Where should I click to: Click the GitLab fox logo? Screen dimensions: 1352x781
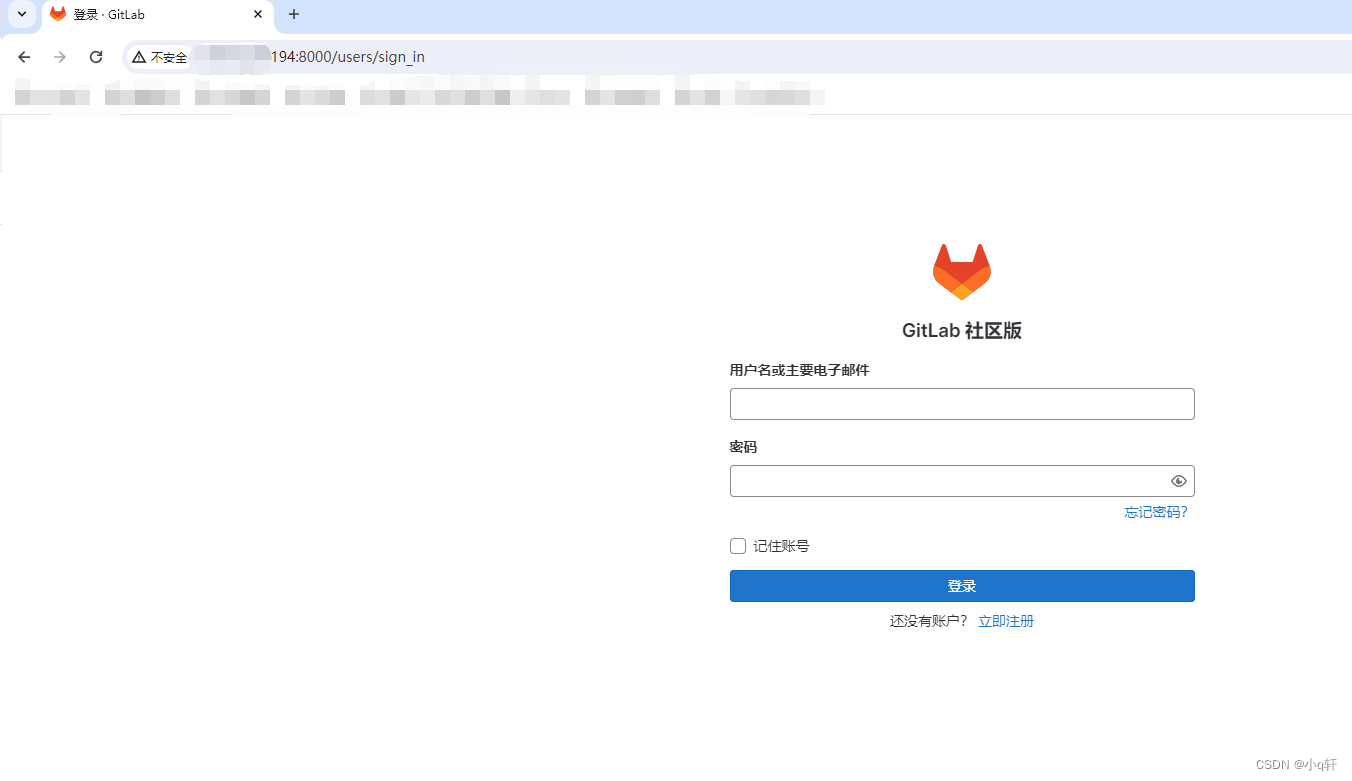pyautogui.click(x=962, y=272)
